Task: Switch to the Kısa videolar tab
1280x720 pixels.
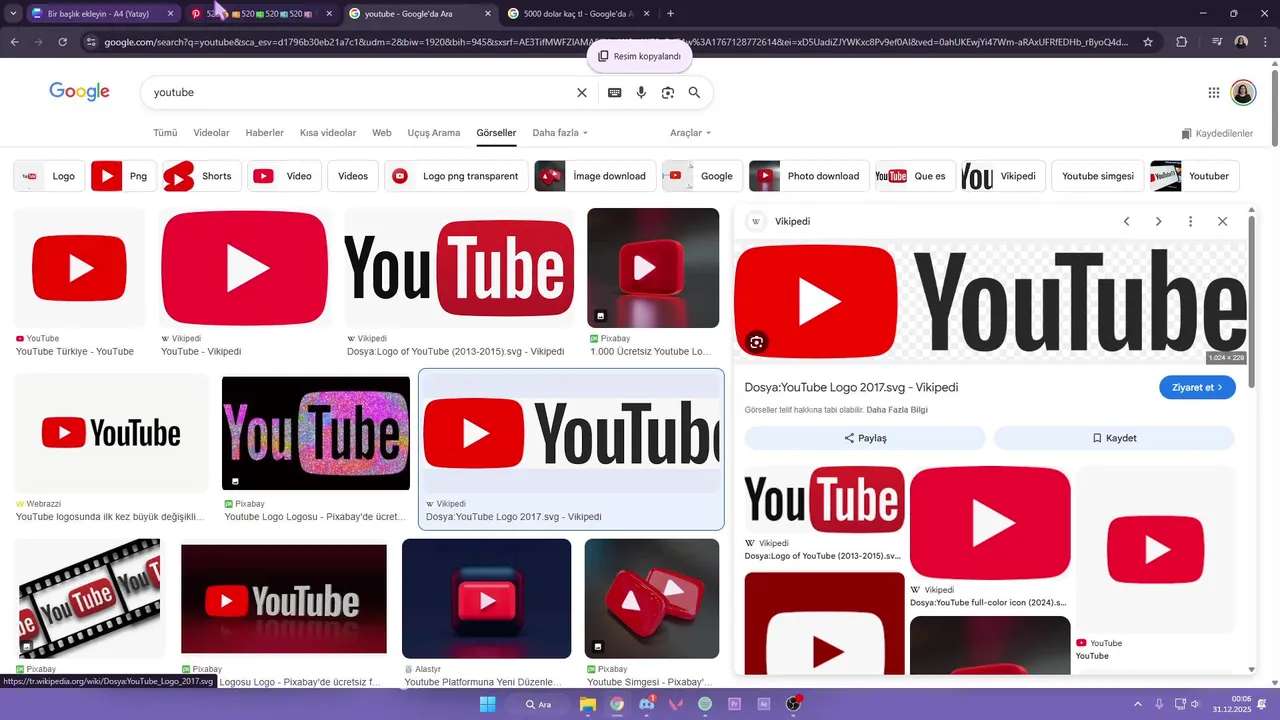Action: click(x=328, y=133)
